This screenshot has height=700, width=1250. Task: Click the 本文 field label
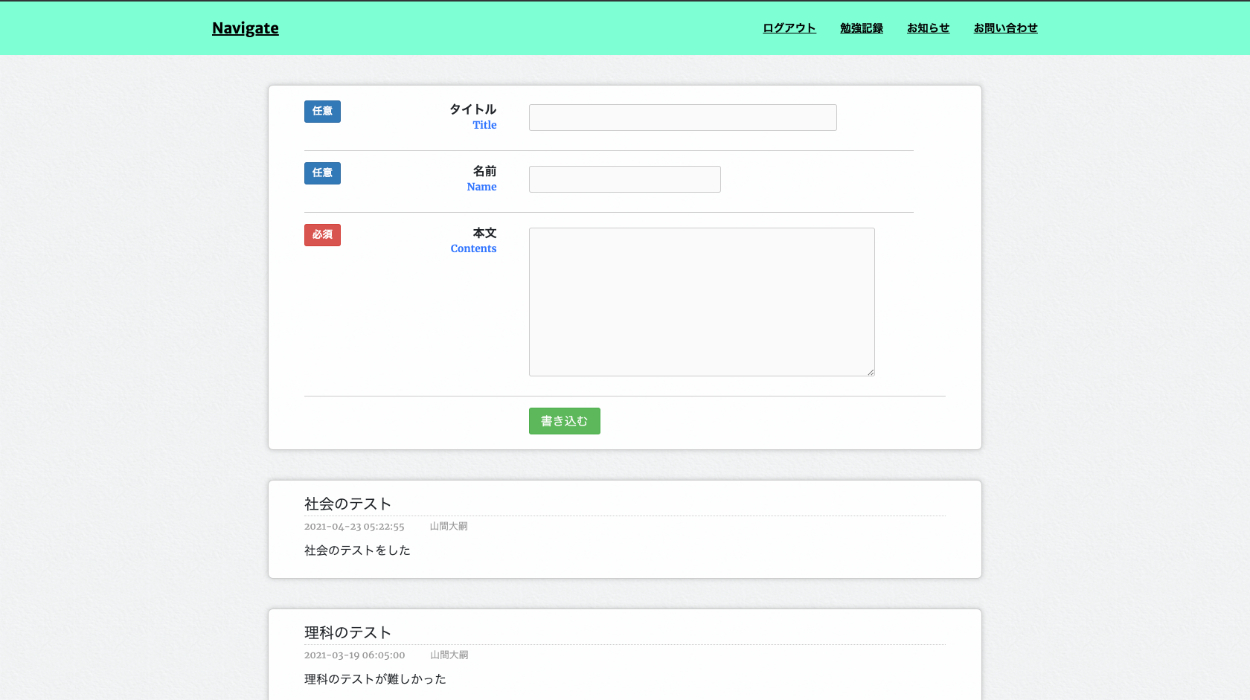click(484, 233)
